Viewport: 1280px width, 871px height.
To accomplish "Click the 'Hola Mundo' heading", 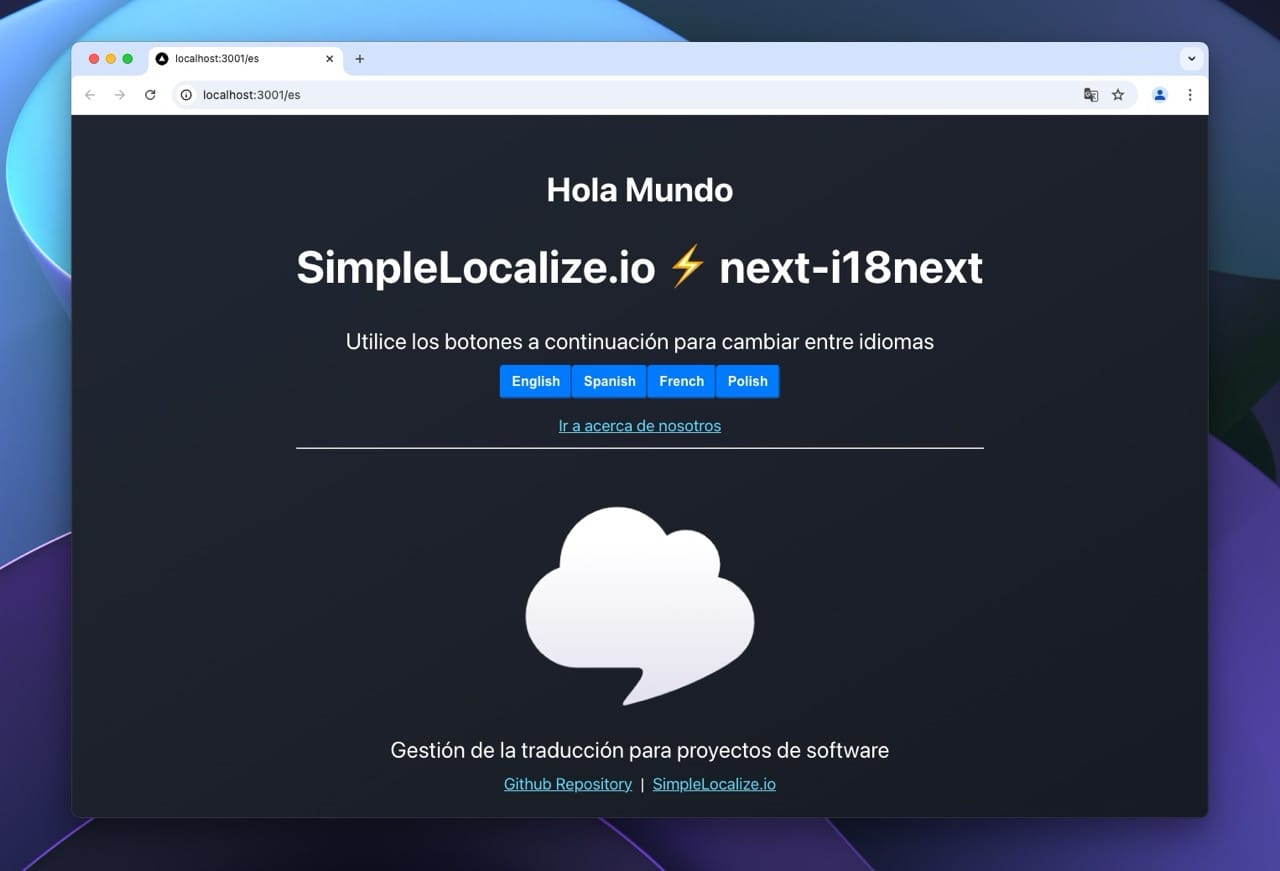I will click(x=640, y=190).
